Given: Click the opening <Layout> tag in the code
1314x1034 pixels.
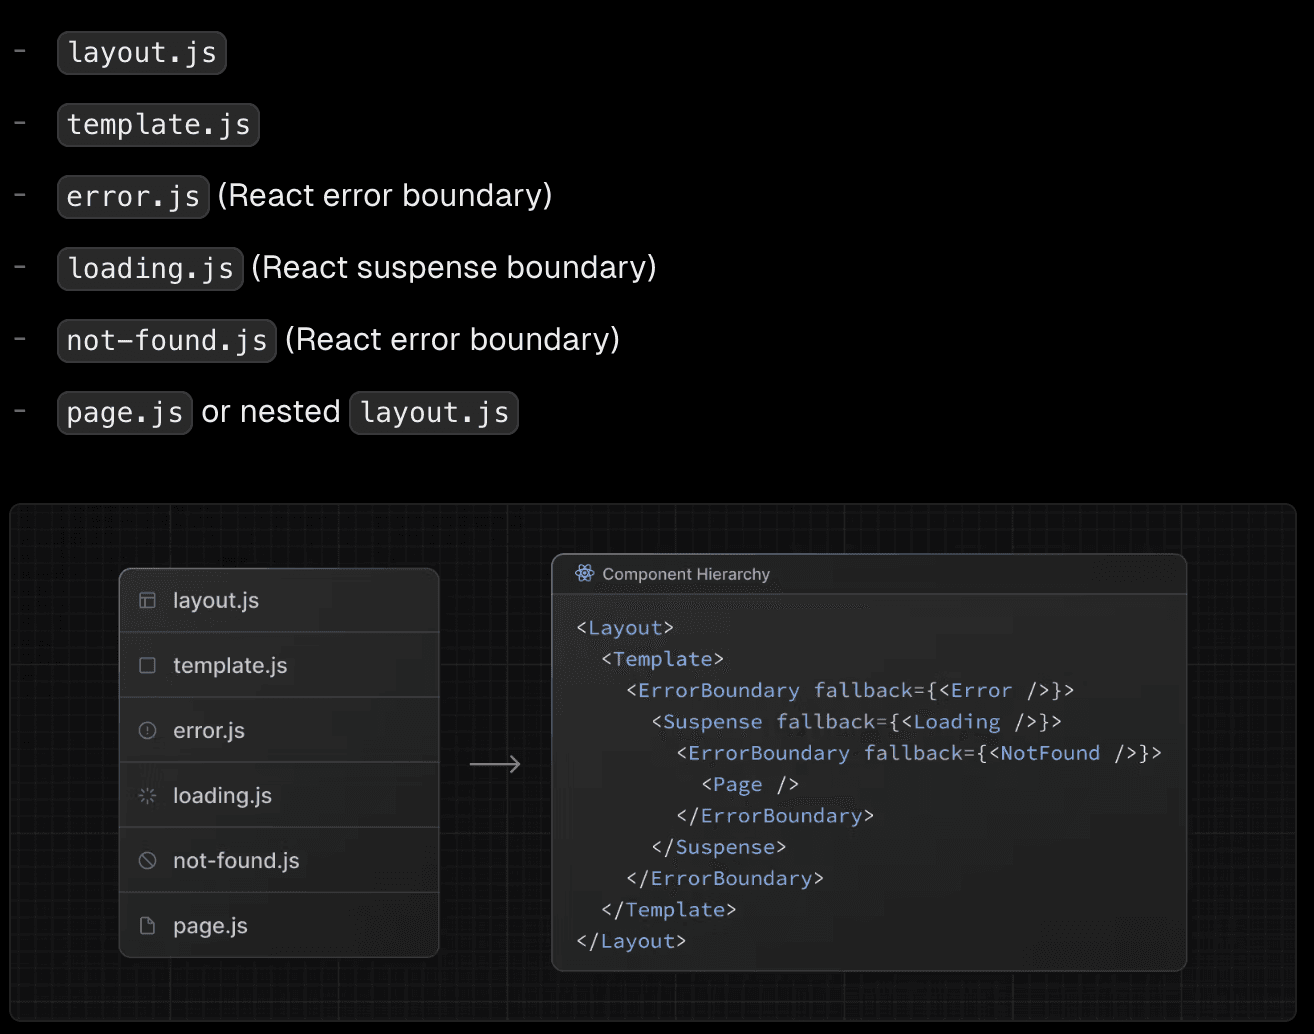Looking at the screenshot, I should click(x=625, y=628).
